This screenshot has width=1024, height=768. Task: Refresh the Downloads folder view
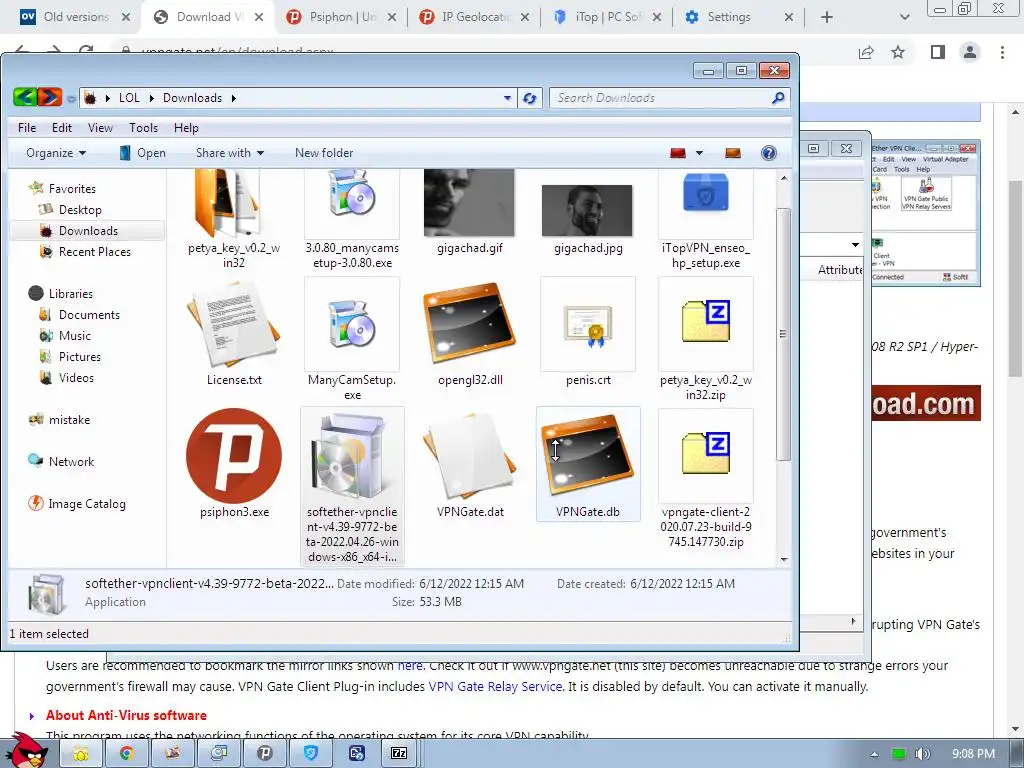[x=530, y=98]
